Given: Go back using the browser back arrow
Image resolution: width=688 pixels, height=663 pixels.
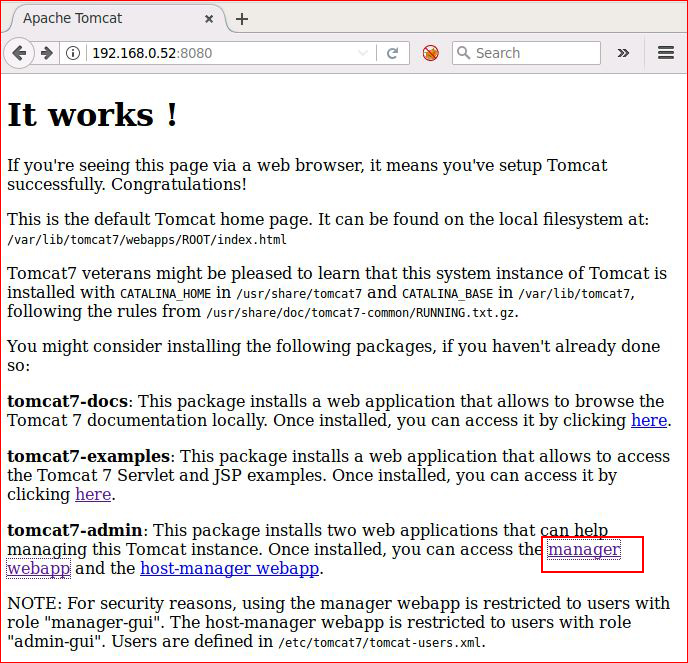Looking at the screenshot, I should (x=19, y=53).
